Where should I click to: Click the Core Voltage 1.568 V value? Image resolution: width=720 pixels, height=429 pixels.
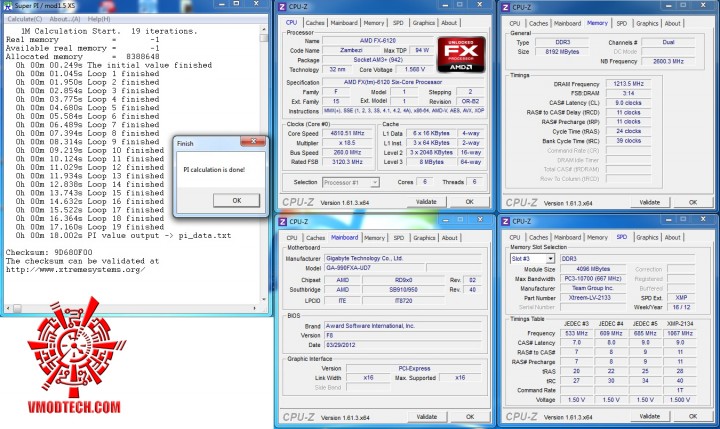coord(415,69)
